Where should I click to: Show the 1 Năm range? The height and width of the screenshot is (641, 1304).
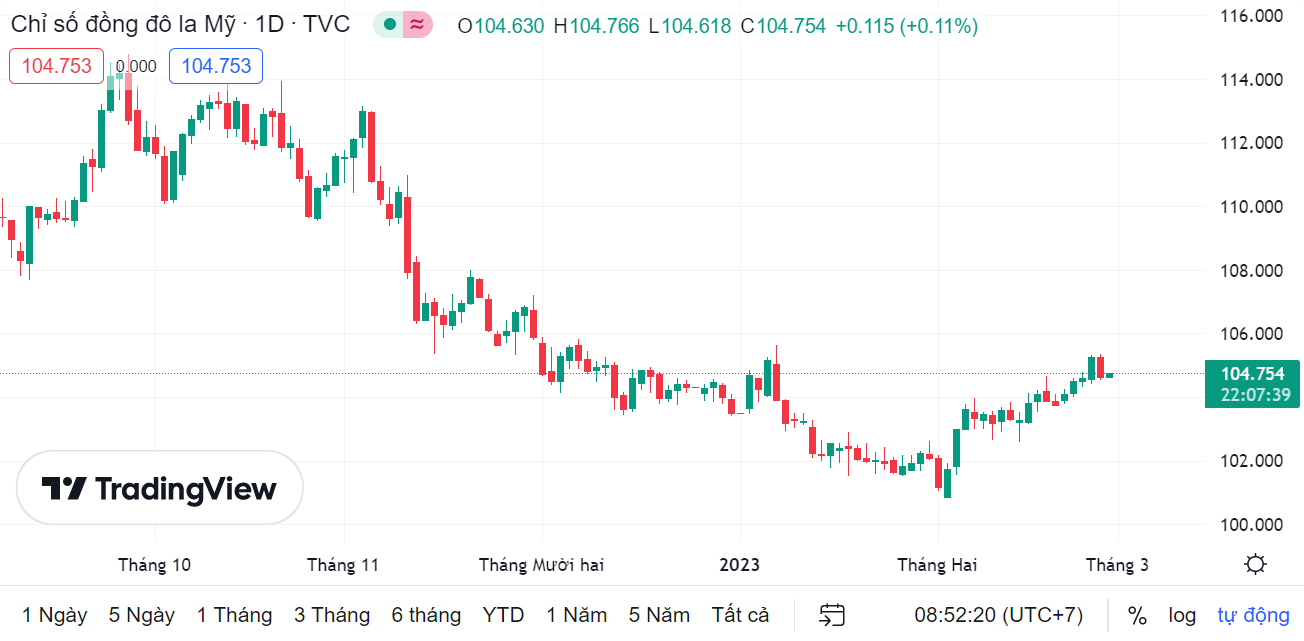[x=576, y=614]
